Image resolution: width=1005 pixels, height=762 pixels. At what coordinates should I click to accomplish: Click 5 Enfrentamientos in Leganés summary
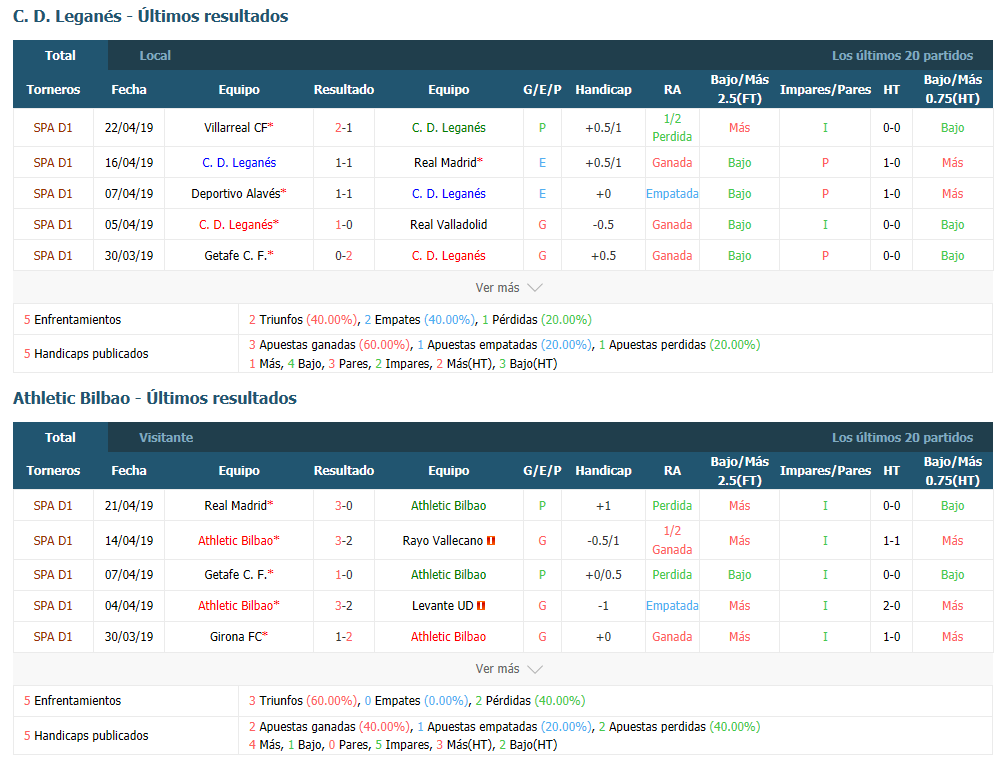coord(72,320)
